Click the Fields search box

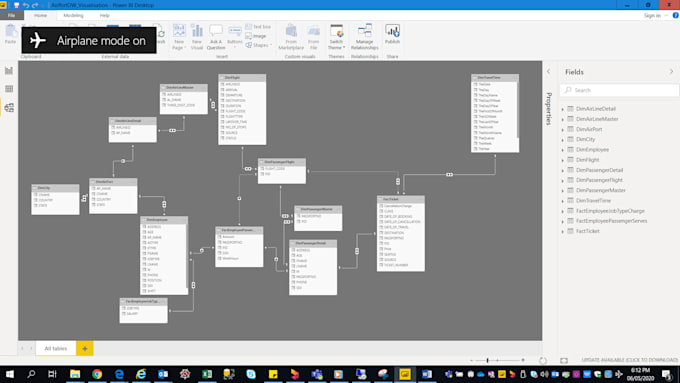[619, 90]
